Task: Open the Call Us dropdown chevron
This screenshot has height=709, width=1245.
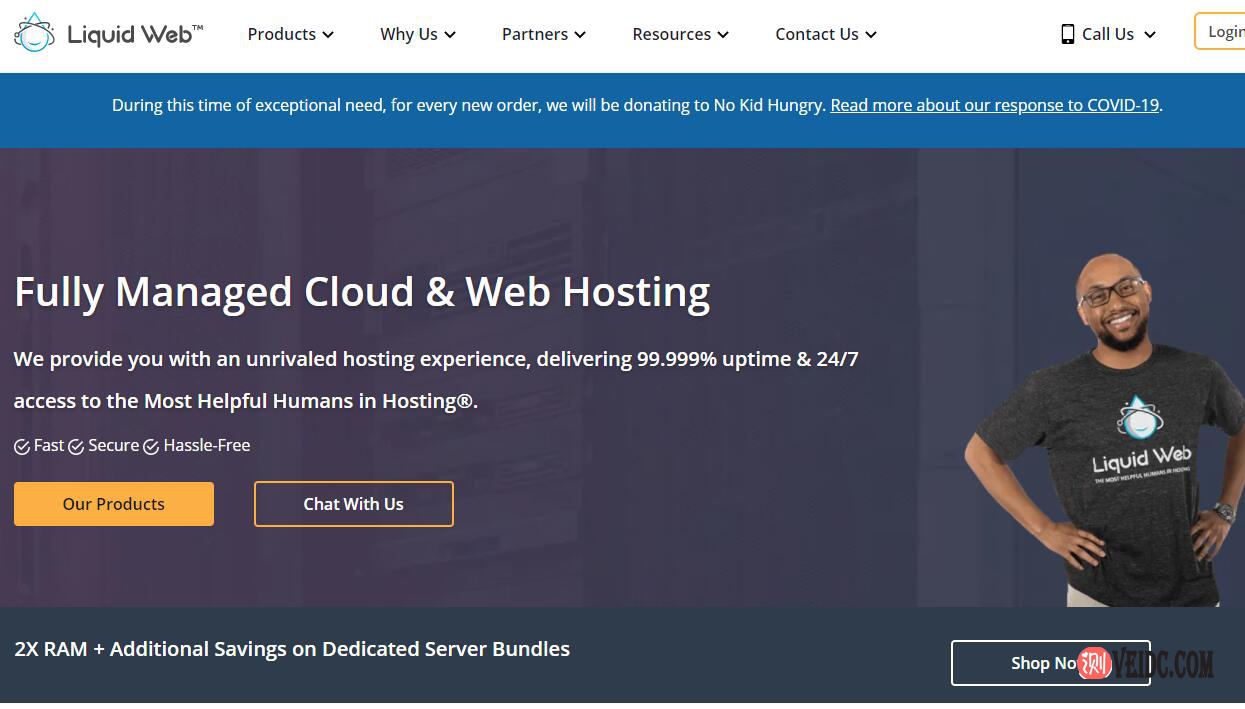Action: point(1150,33)
